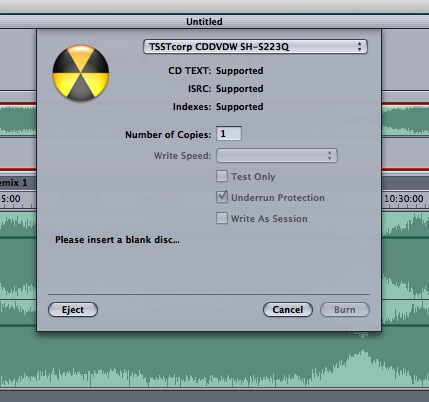Toggle the Underrun Protection checkbox

click(222, 197)
